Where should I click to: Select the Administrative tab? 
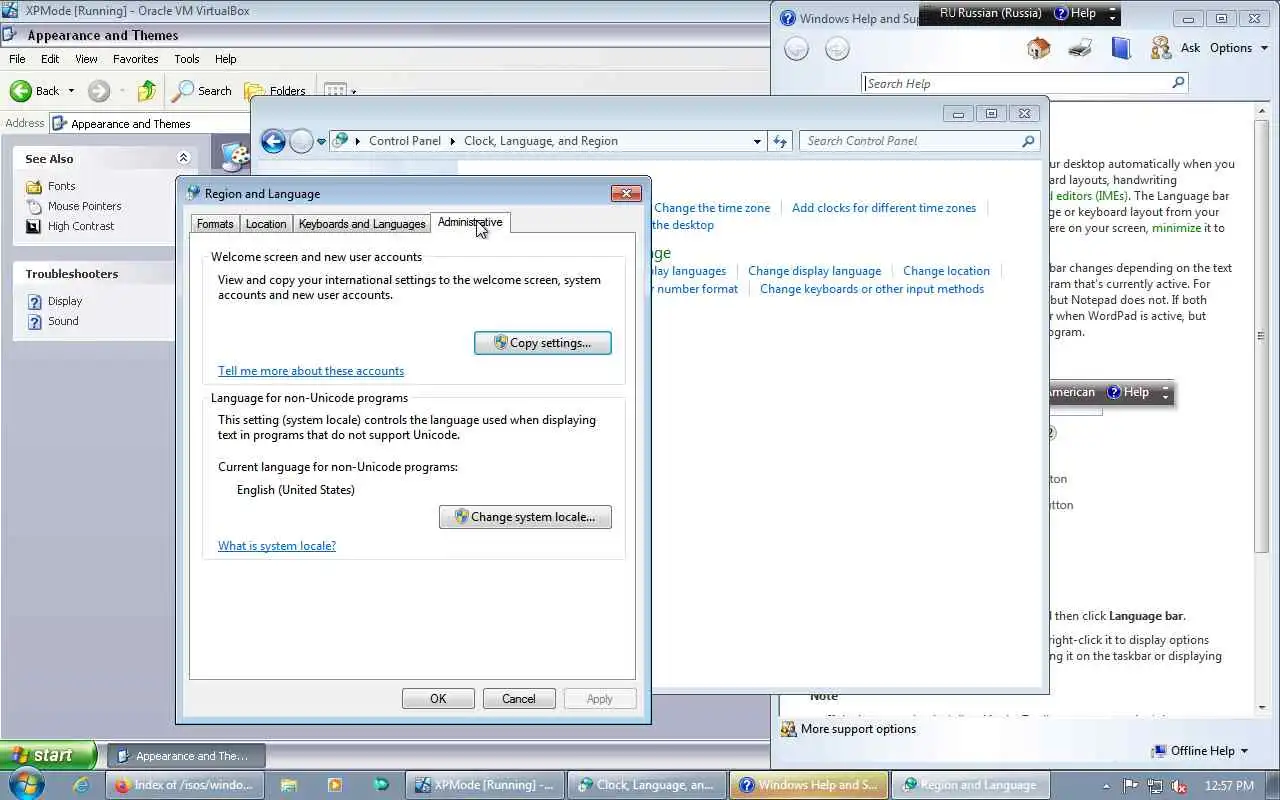(x=470, y=222)
